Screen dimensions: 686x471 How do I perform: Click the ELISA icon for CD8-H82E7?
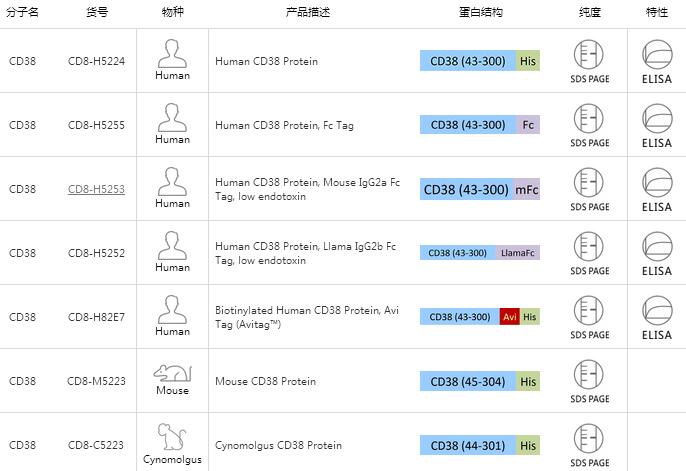tap(657, 309)
